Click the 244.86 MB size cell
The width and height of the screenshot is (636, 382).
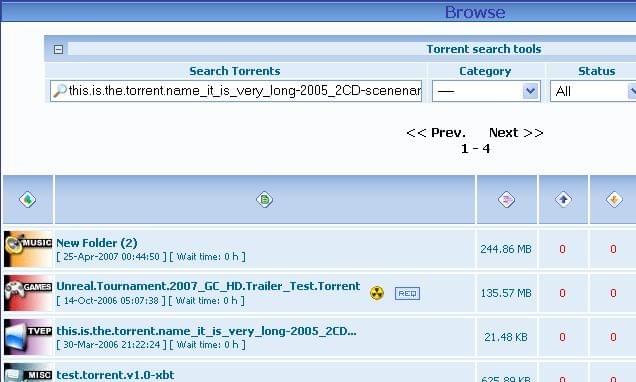[x=506, y=249]
